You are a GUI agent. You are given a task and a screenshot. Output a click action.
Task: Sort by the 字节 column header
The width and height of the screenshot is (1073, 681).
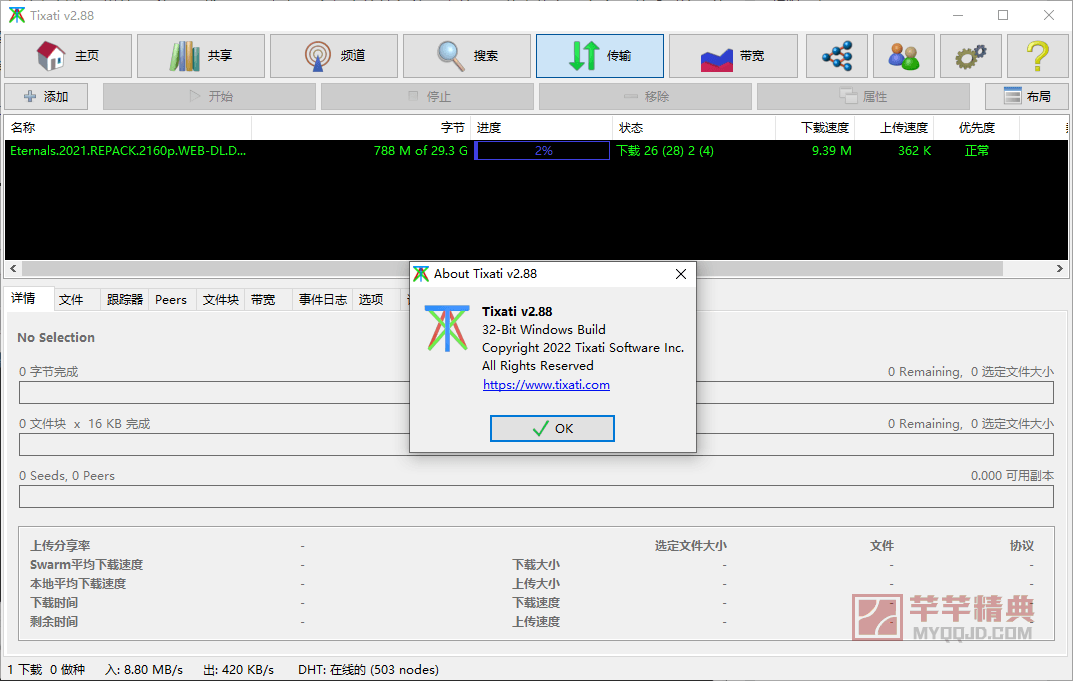tap(361, 128)
